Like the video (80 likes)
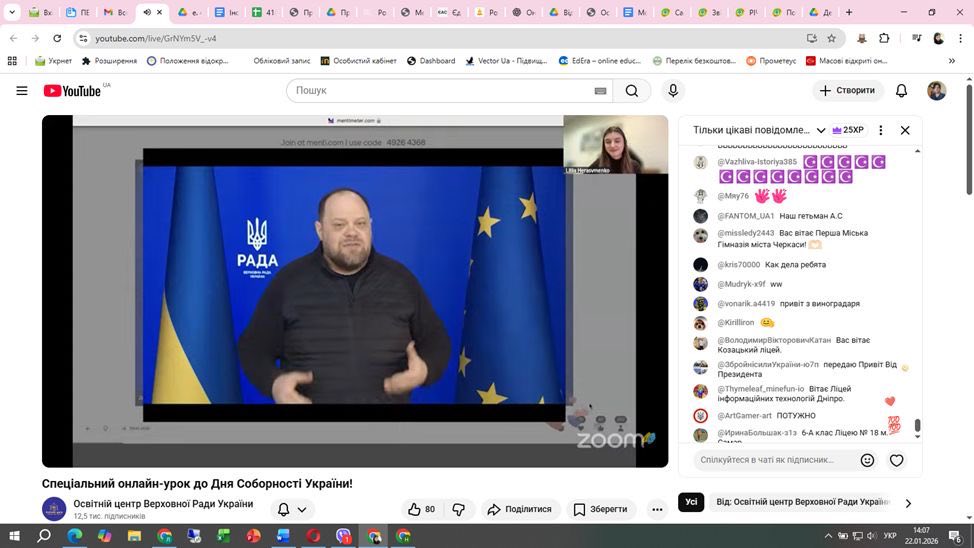974x548 pixels. [x=422, y=509]
